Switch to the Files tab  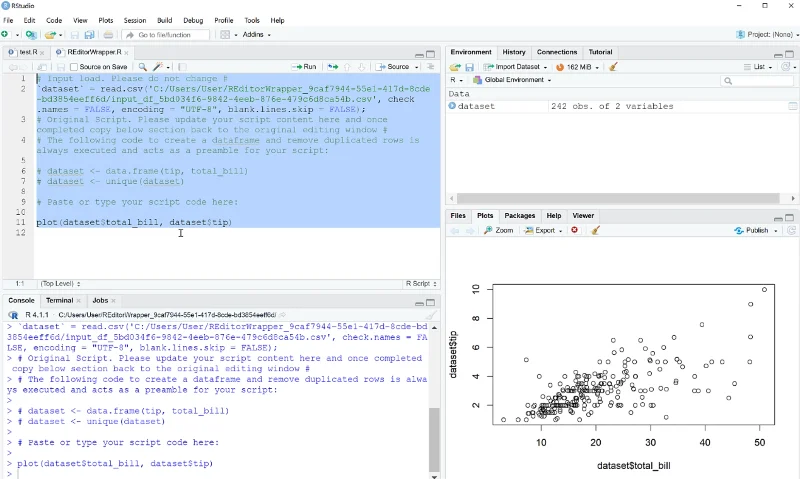(458, 216)
